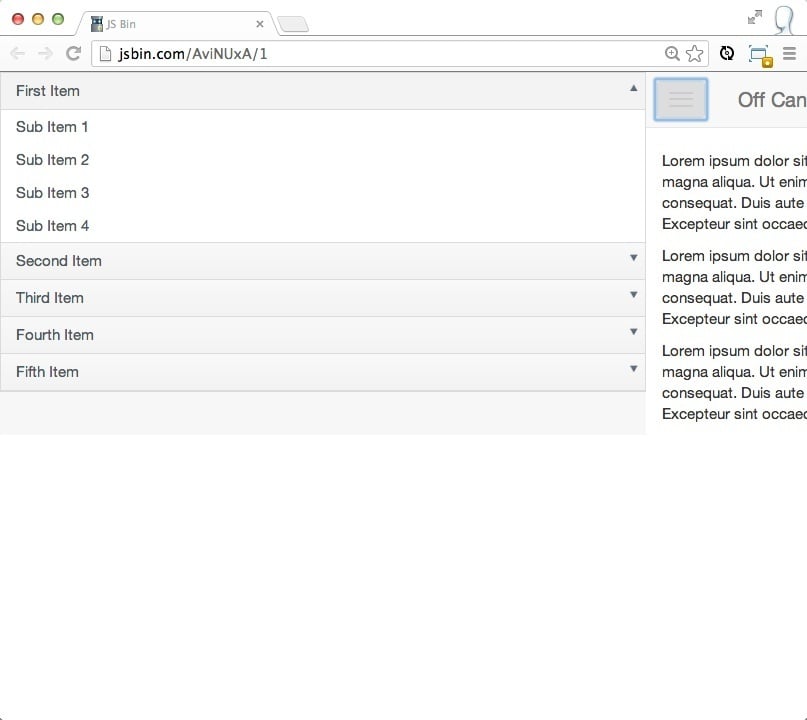Viewport: 807px width, 720px height.
Task: Expand Fourth Item with its down arrow
Action: tap(634, 331)
